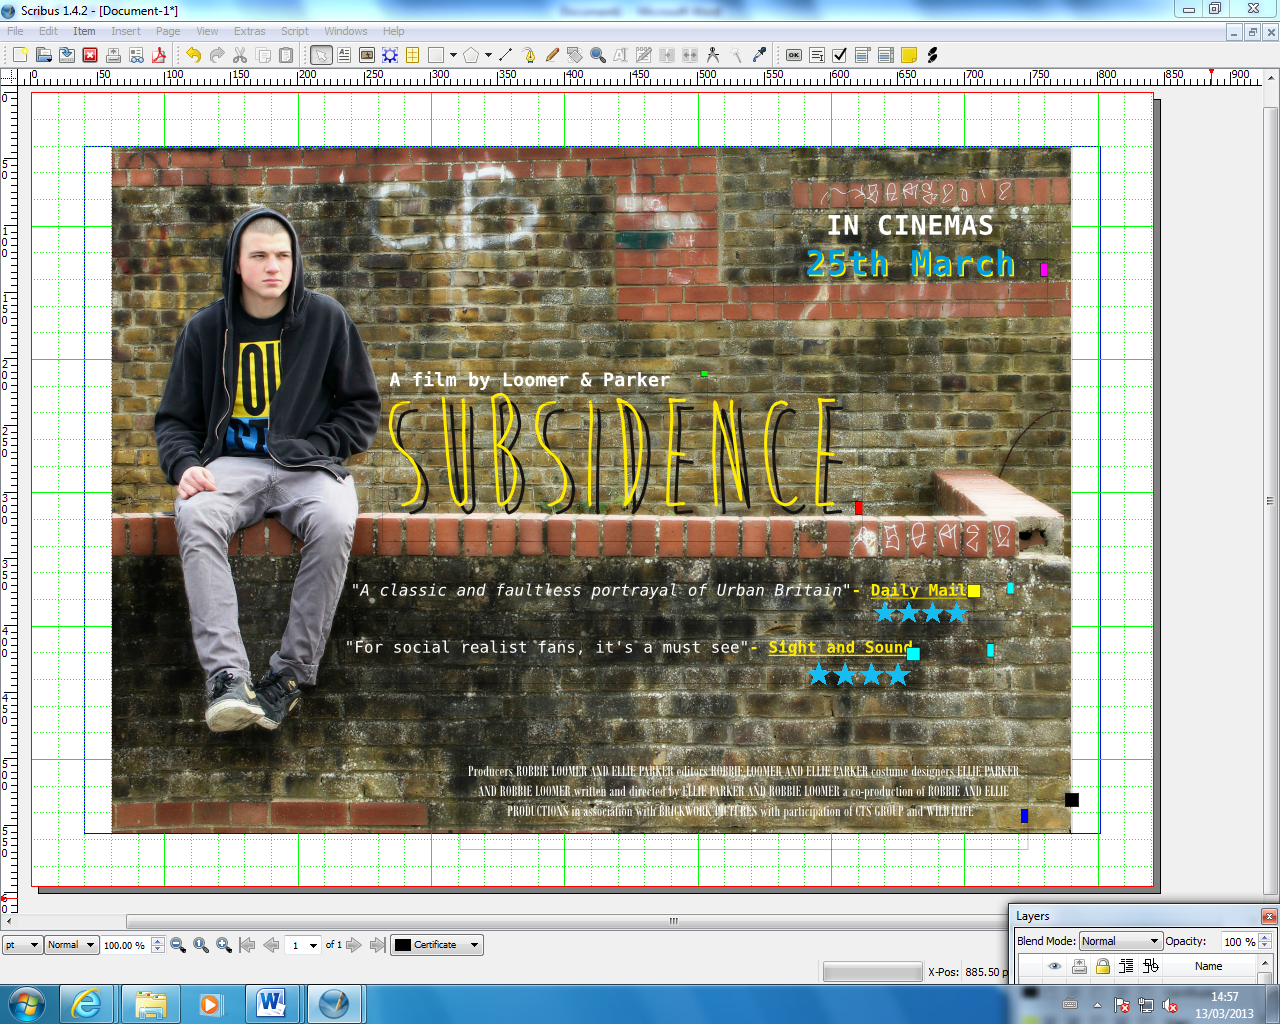Insert a PDF text field
Image resolution: width=1280 pixels, height=1024 pixels.
[x=817, y=55]
